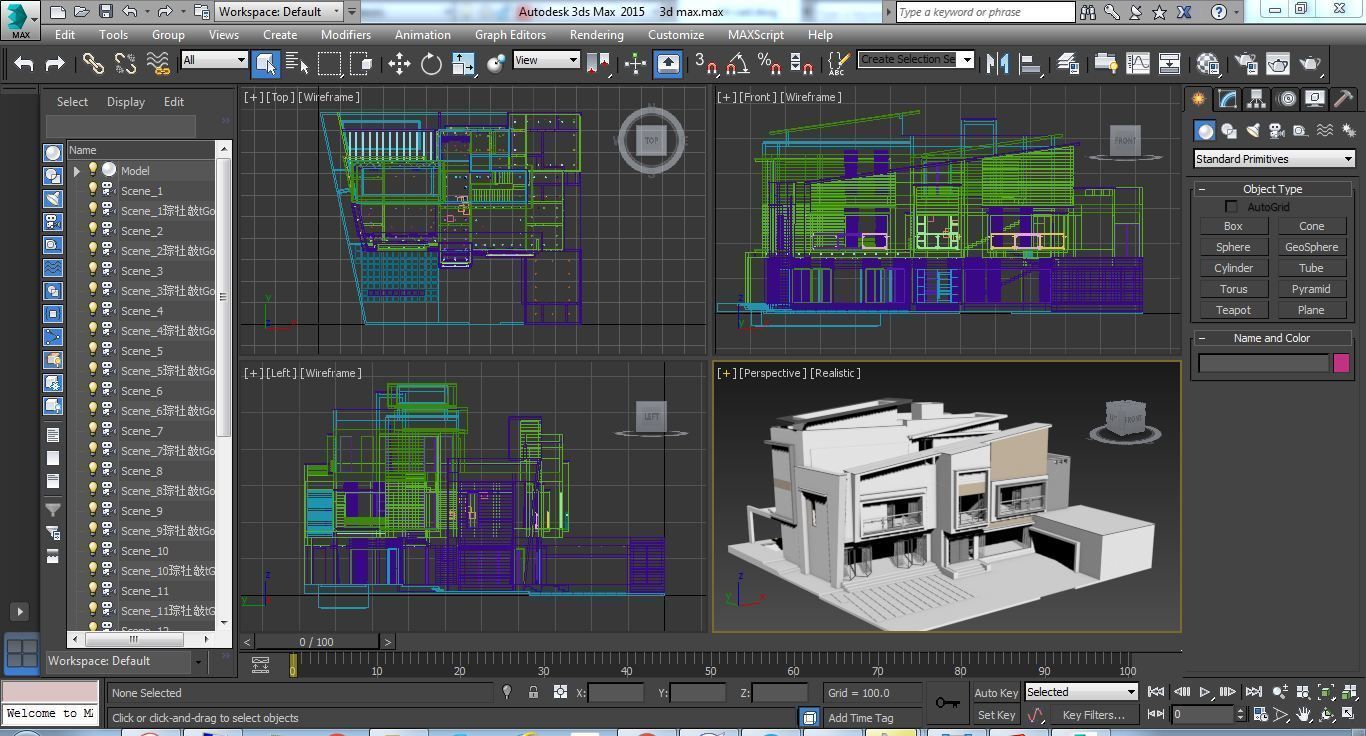The image size is (1366, 736).
Task: Click the Key Filters button
Action: [x=1093, y=715]
